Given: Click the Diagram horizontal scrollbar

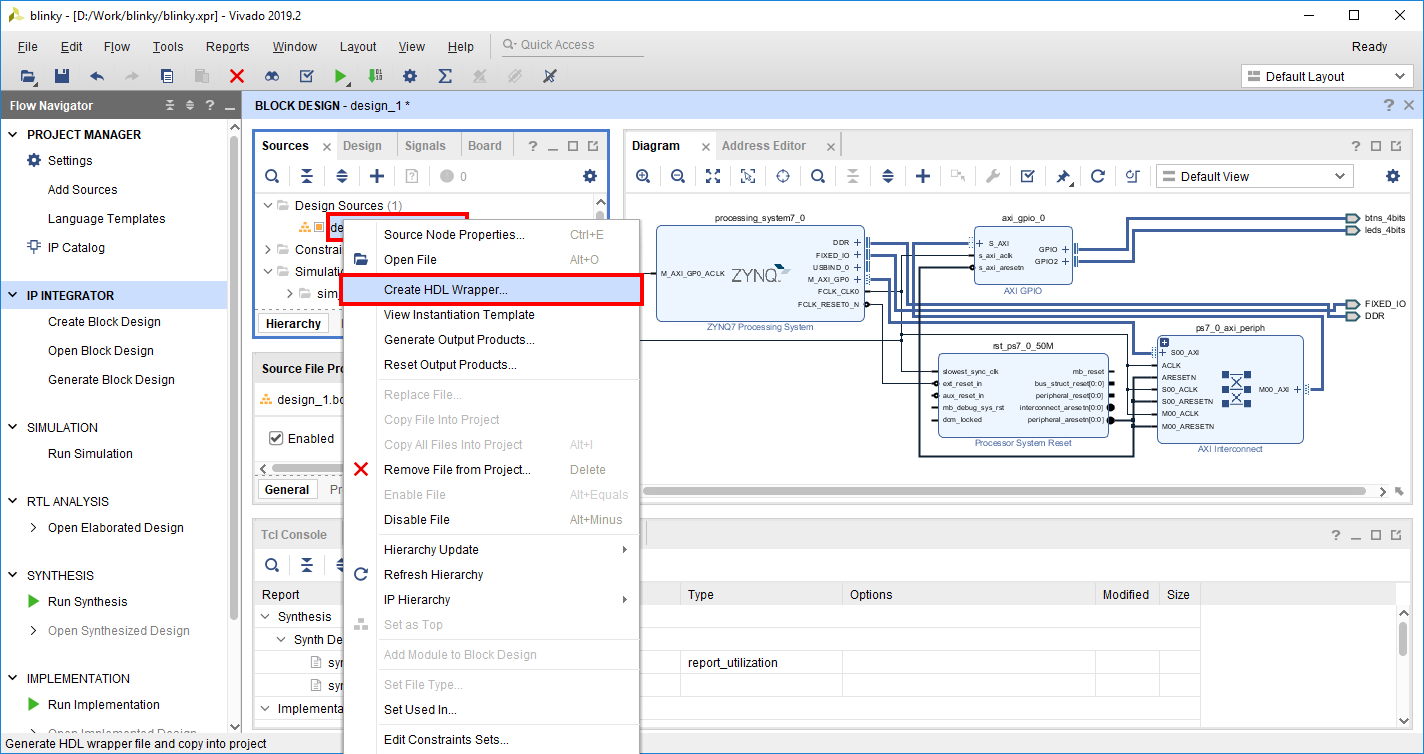Looking at the screenshot, I should [1004, 491].
